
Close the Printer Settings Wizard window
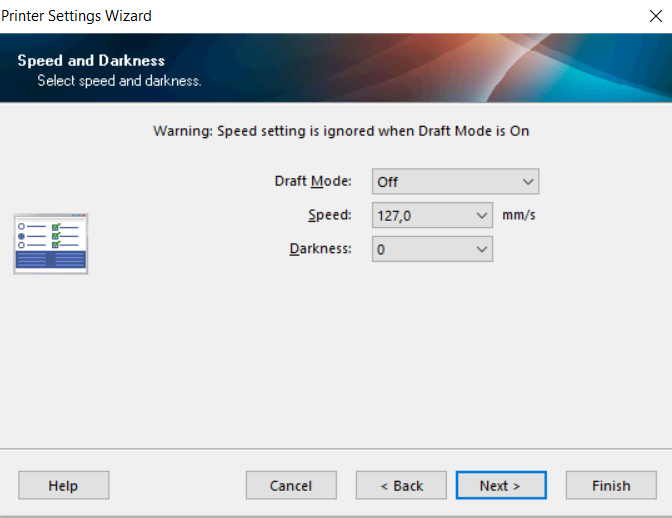pos(656,16)
